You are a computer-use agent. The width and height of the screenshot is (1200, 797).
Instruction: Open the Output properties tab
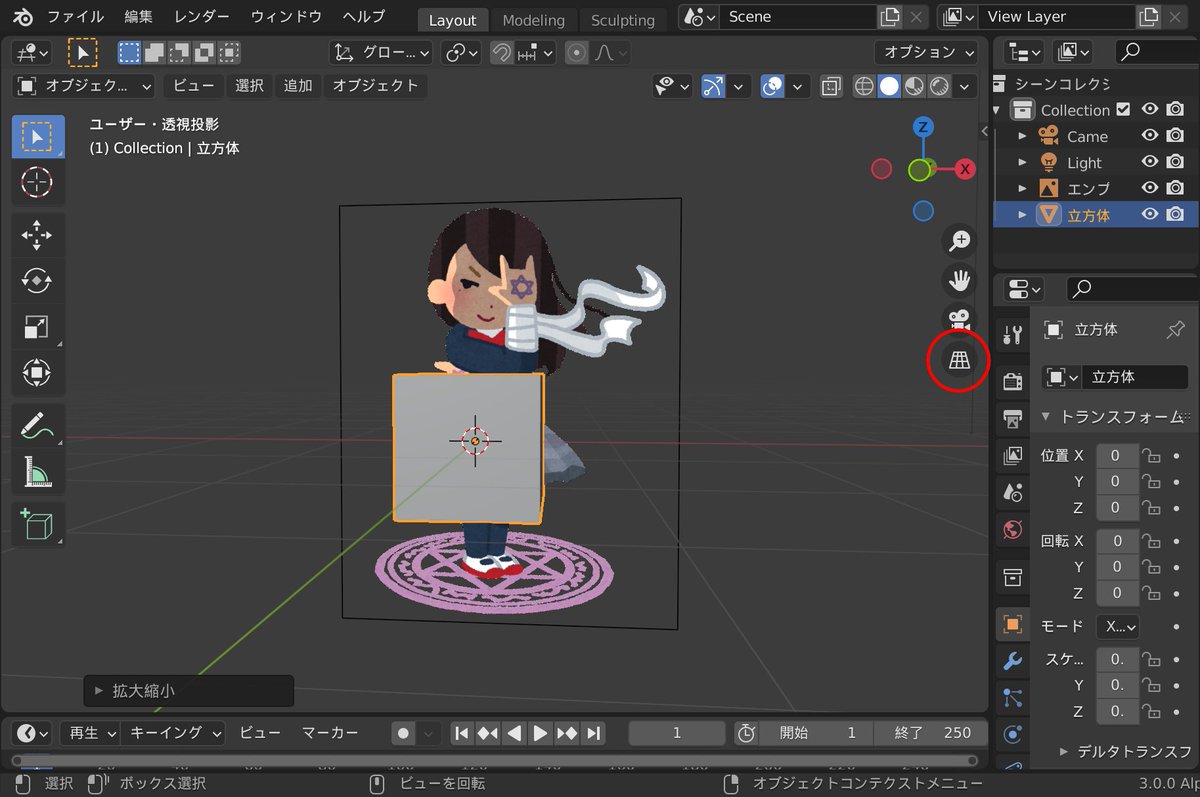coord(1013,418)
